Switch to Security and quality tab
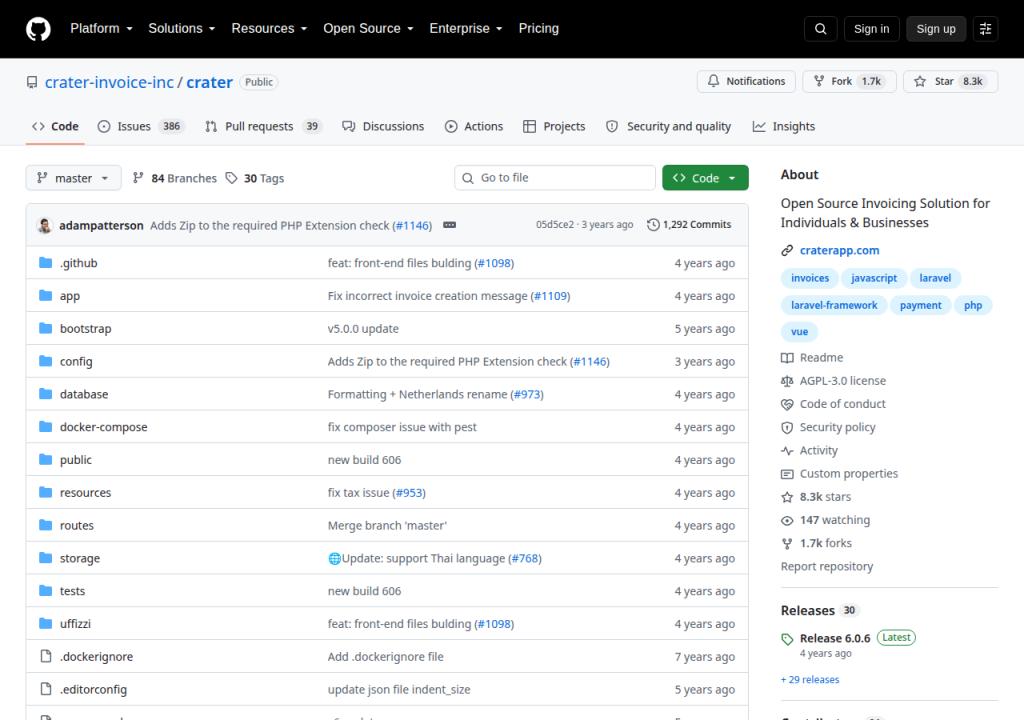Viewport: 1024px width, 720px height. click(669, 126)
